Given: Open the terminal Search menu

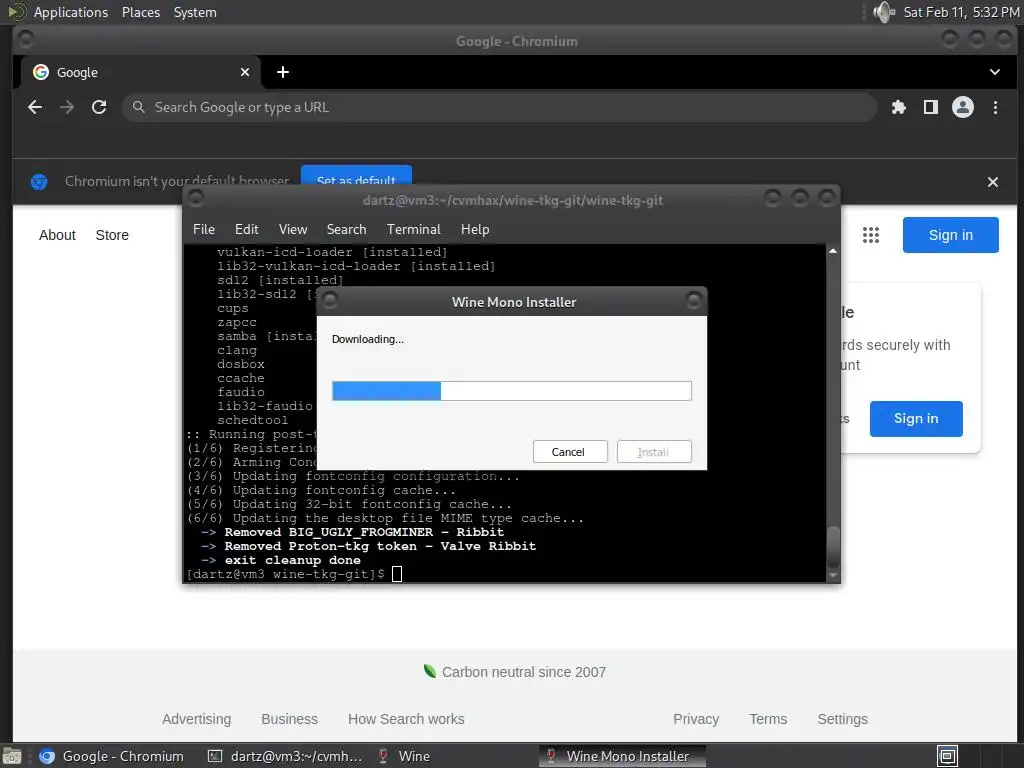Looking at the screenshot, I should tap(346, 229).
